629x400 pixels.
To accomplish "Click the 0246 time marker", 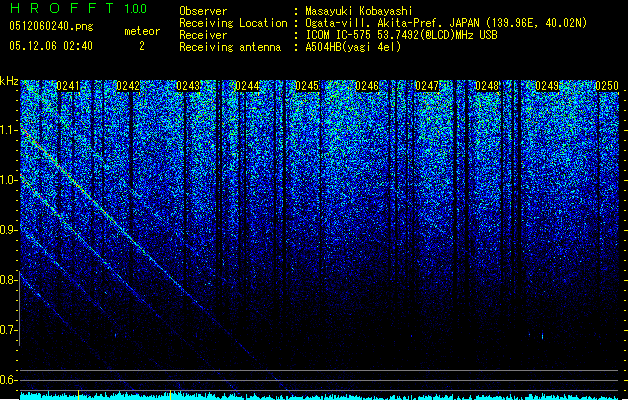I will (367, 86).
